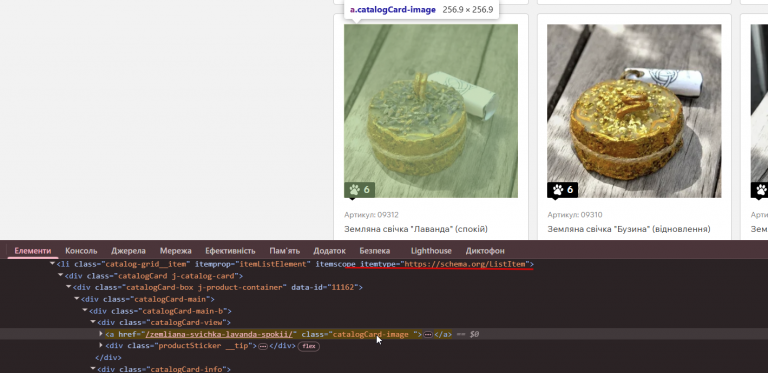Expand the div productSticker __tip node
The height and width of the screenshot is (373, 768).
coord(101,346)
